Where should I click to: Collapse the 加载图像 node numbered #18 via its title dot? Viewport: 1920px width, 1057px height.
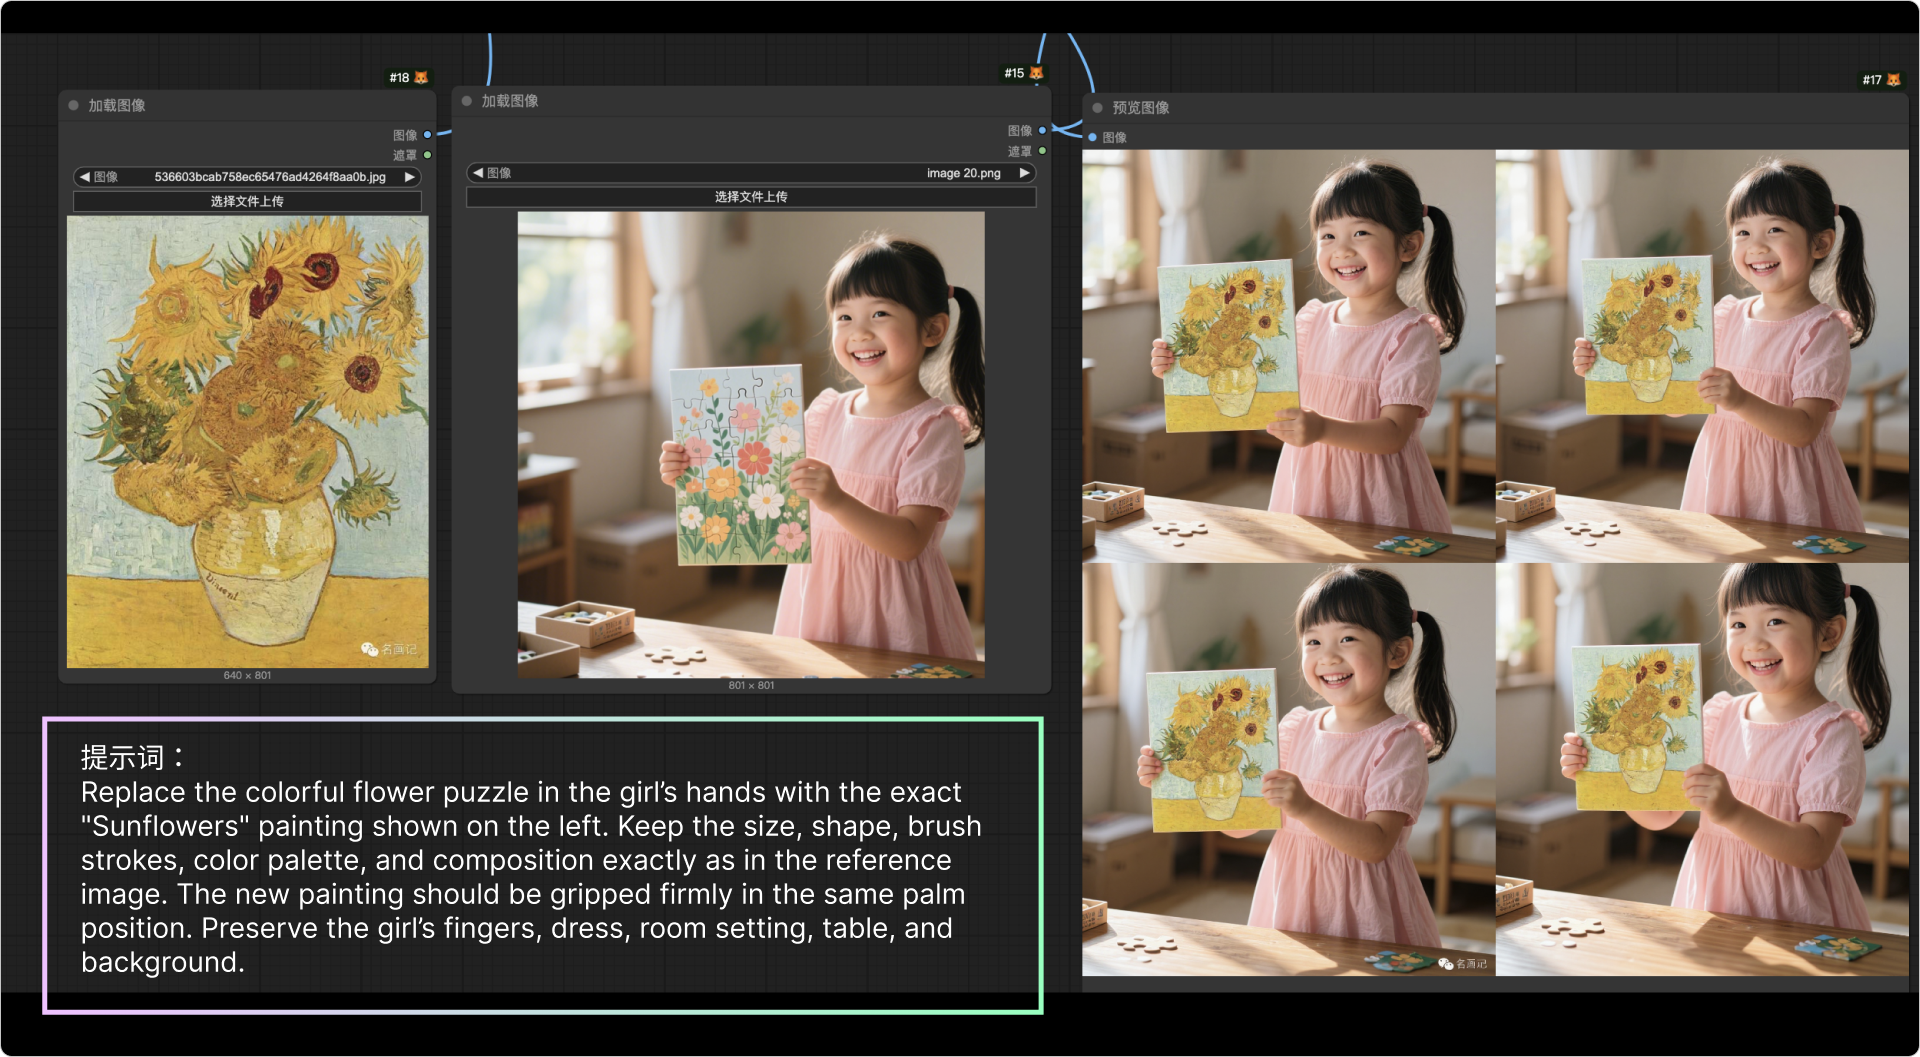pyautogui.click(x=74, y=105)
